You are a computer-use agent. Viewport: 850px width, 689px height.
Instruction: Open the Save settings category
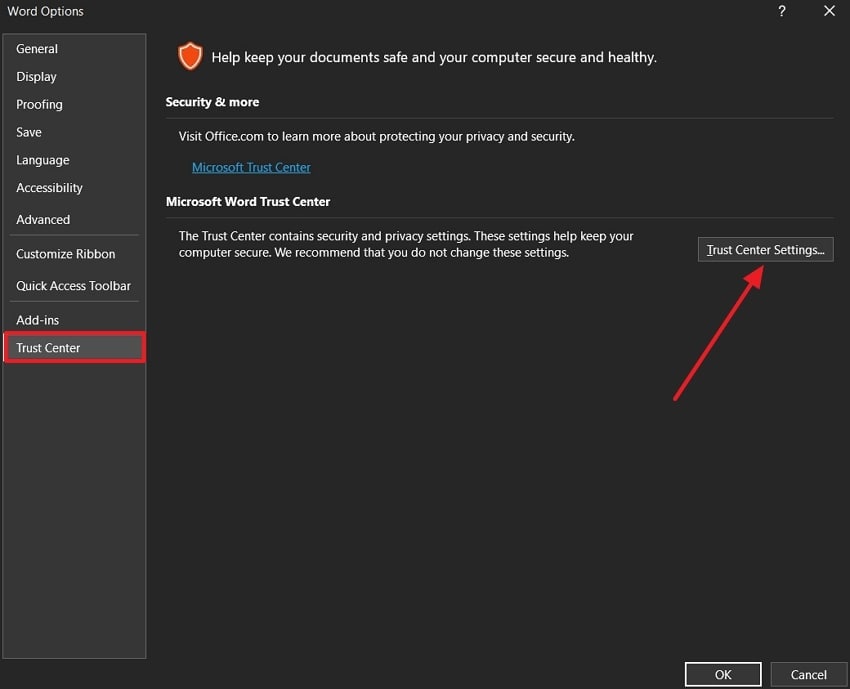coord(29,132)
